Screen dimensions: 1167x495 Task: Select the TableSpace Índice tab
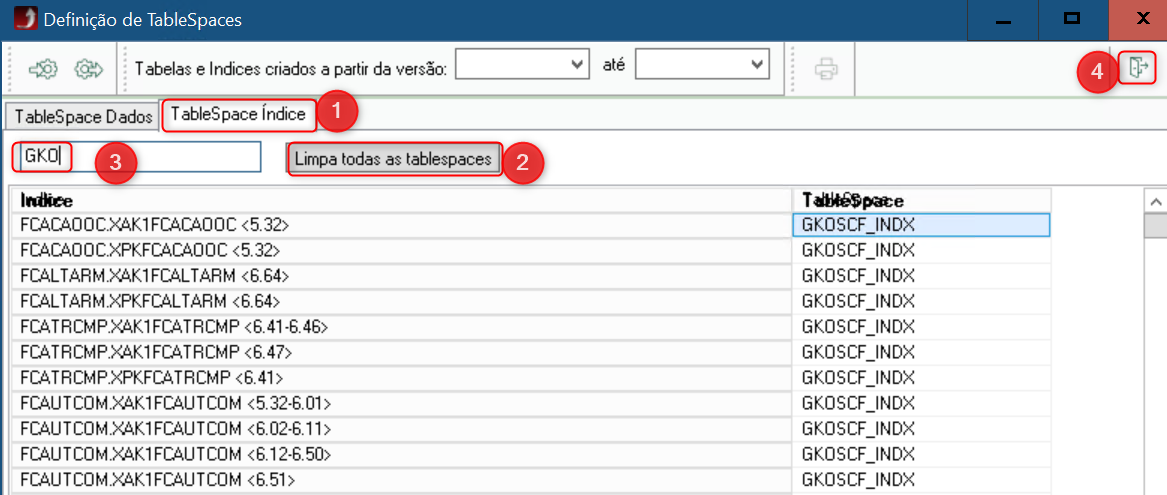tap(238, 115)
